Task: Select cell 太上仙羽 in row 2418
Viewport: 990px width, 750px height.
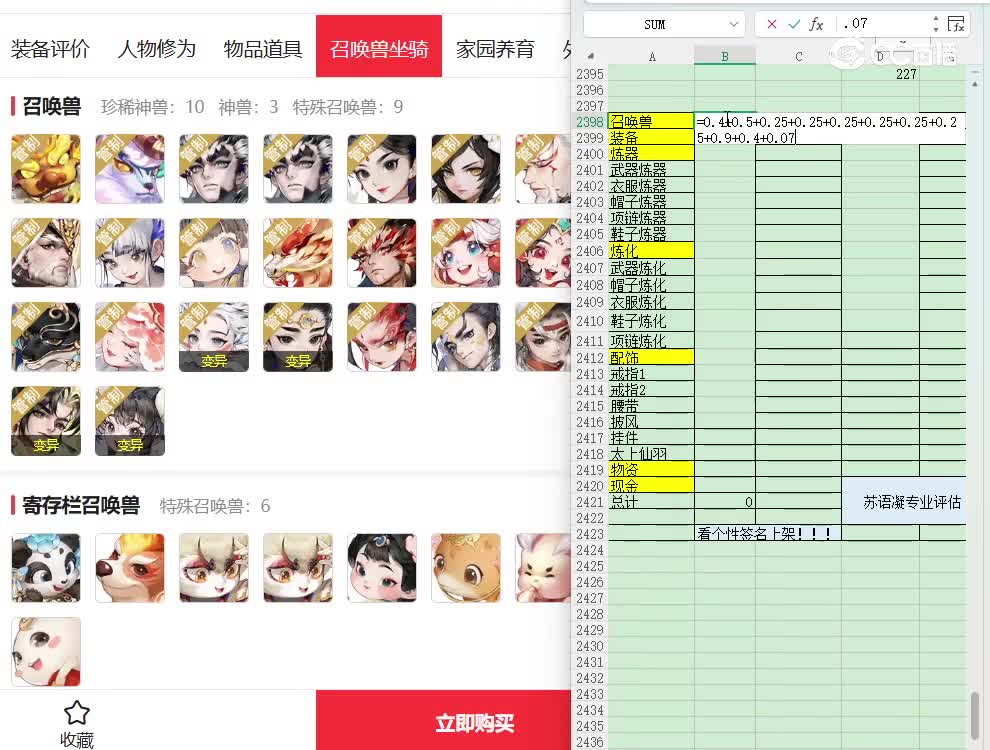Action: coord(651,454)
